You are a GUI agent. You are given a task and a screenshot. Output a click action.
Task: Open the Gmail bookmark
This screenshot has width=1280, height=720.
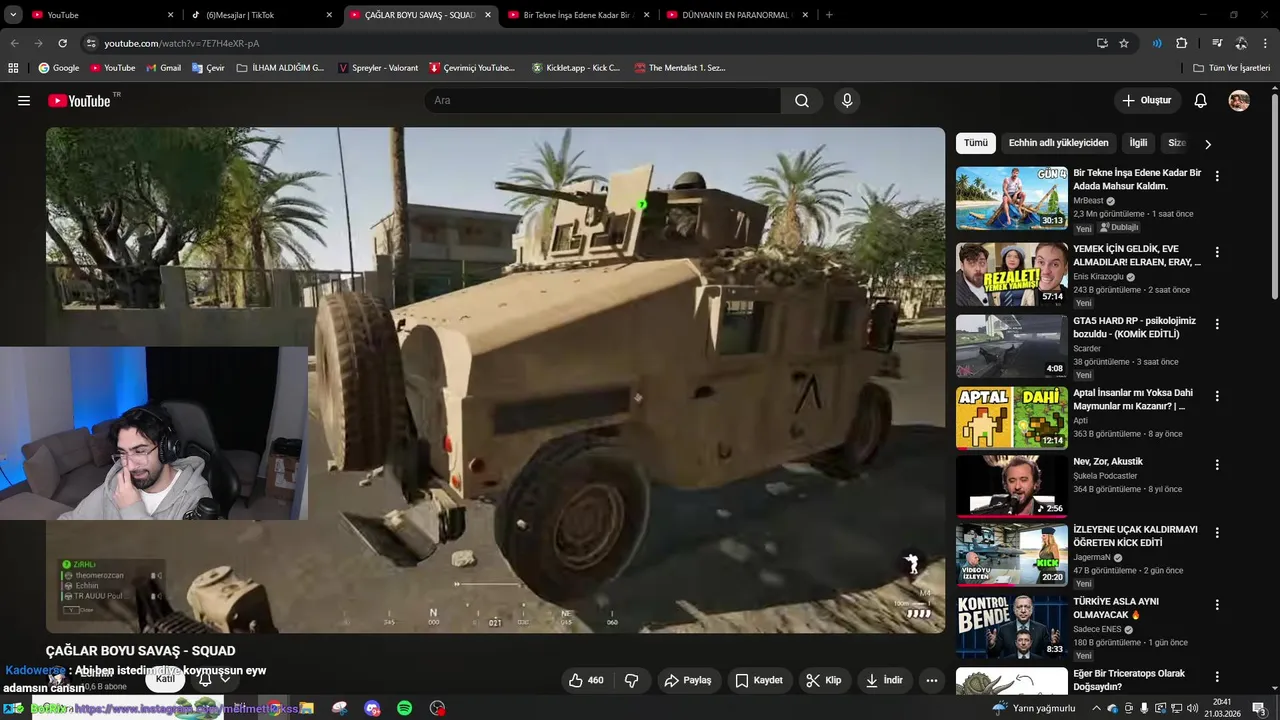coord(163,68)
